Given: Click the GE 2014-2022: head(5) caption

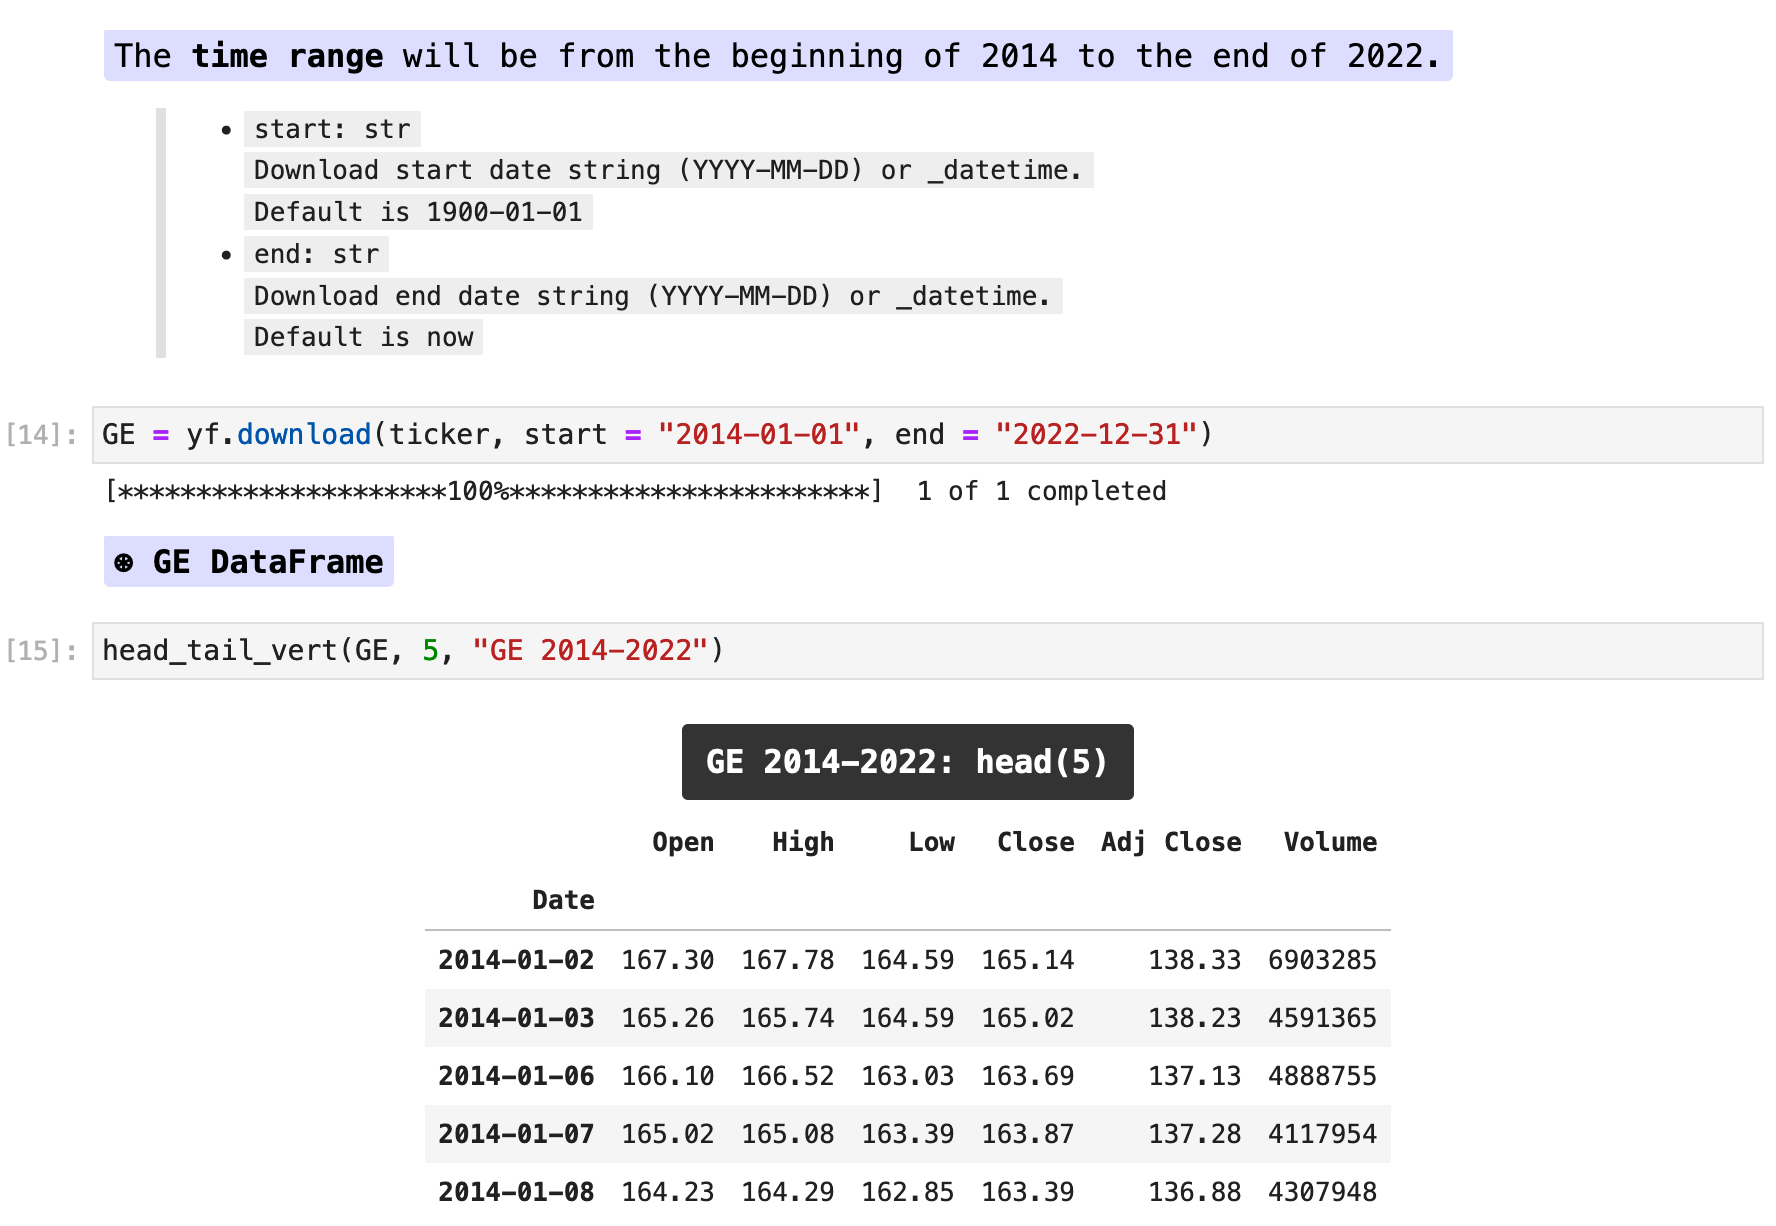Looking at the screenshot, I should click(908, 762).
